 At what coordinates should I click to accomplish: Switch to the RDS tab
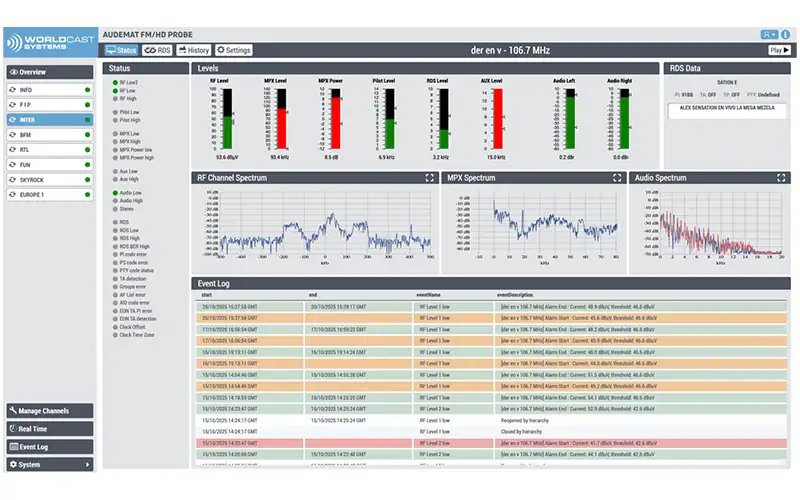[x=157, y=50]
